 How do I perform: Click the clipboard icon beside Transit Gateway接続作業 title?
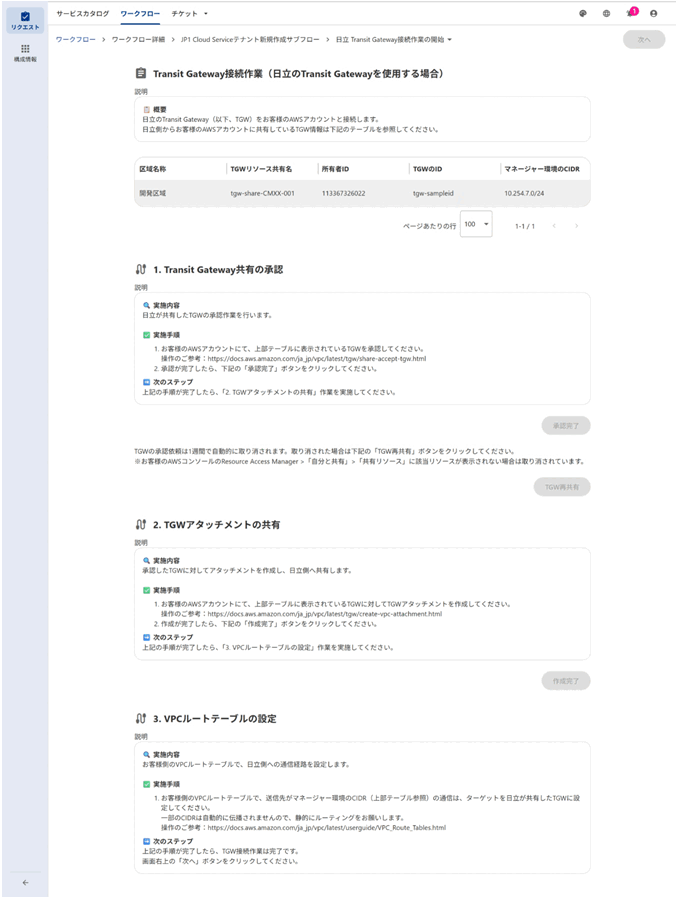point(140,73)
